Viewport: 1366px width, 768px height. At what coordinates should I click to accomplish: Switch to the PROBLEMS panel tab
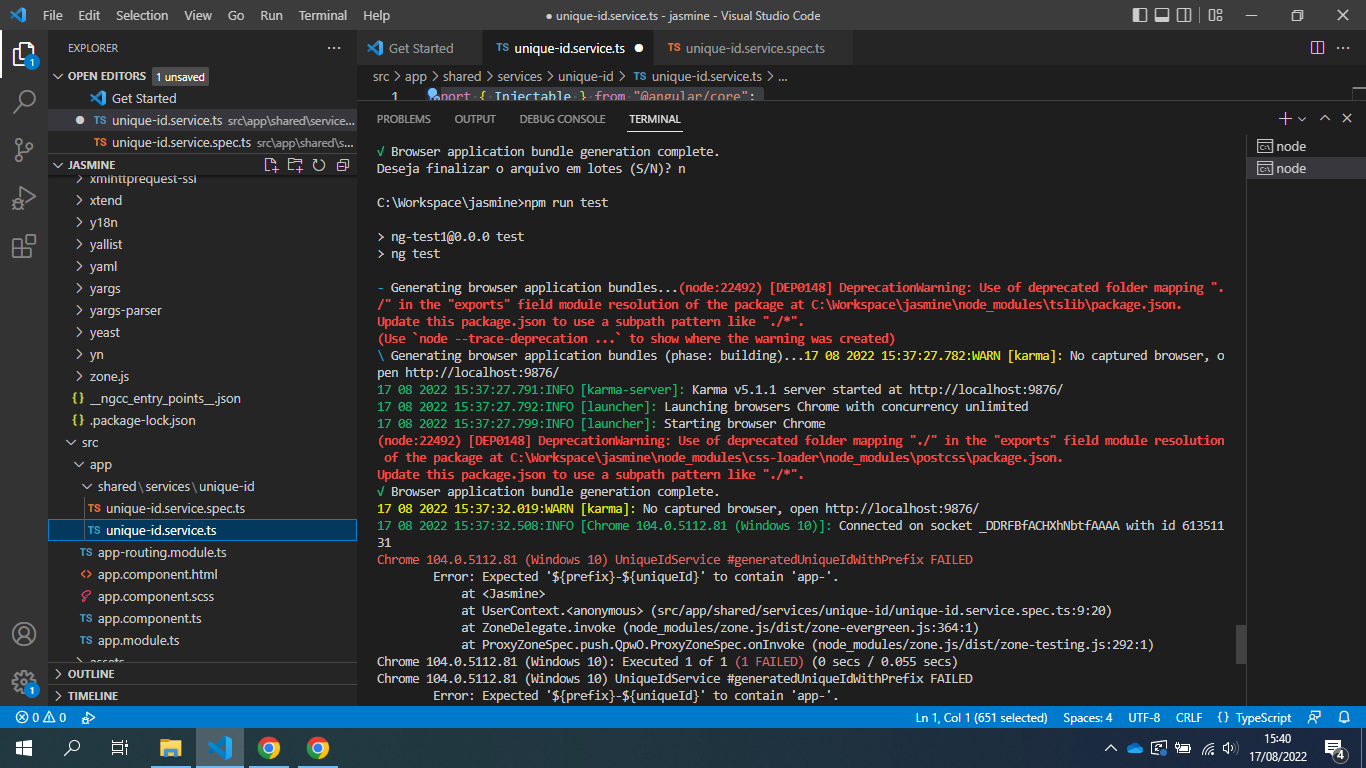(x=404, y=119)
